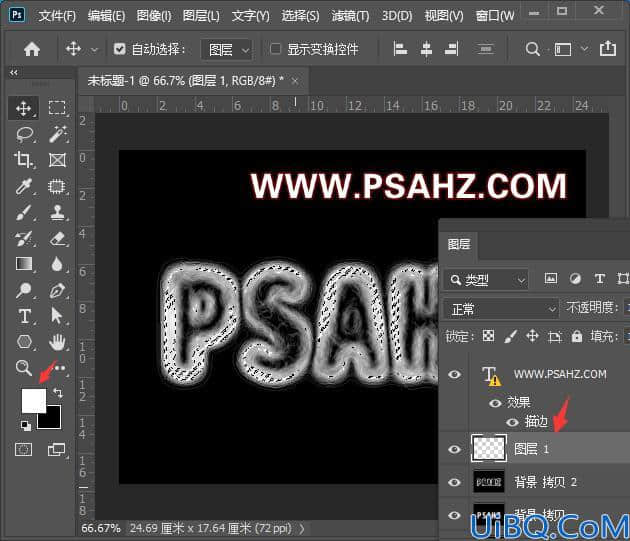Lock layer position

pyautogui.click(x=532, y=336)
